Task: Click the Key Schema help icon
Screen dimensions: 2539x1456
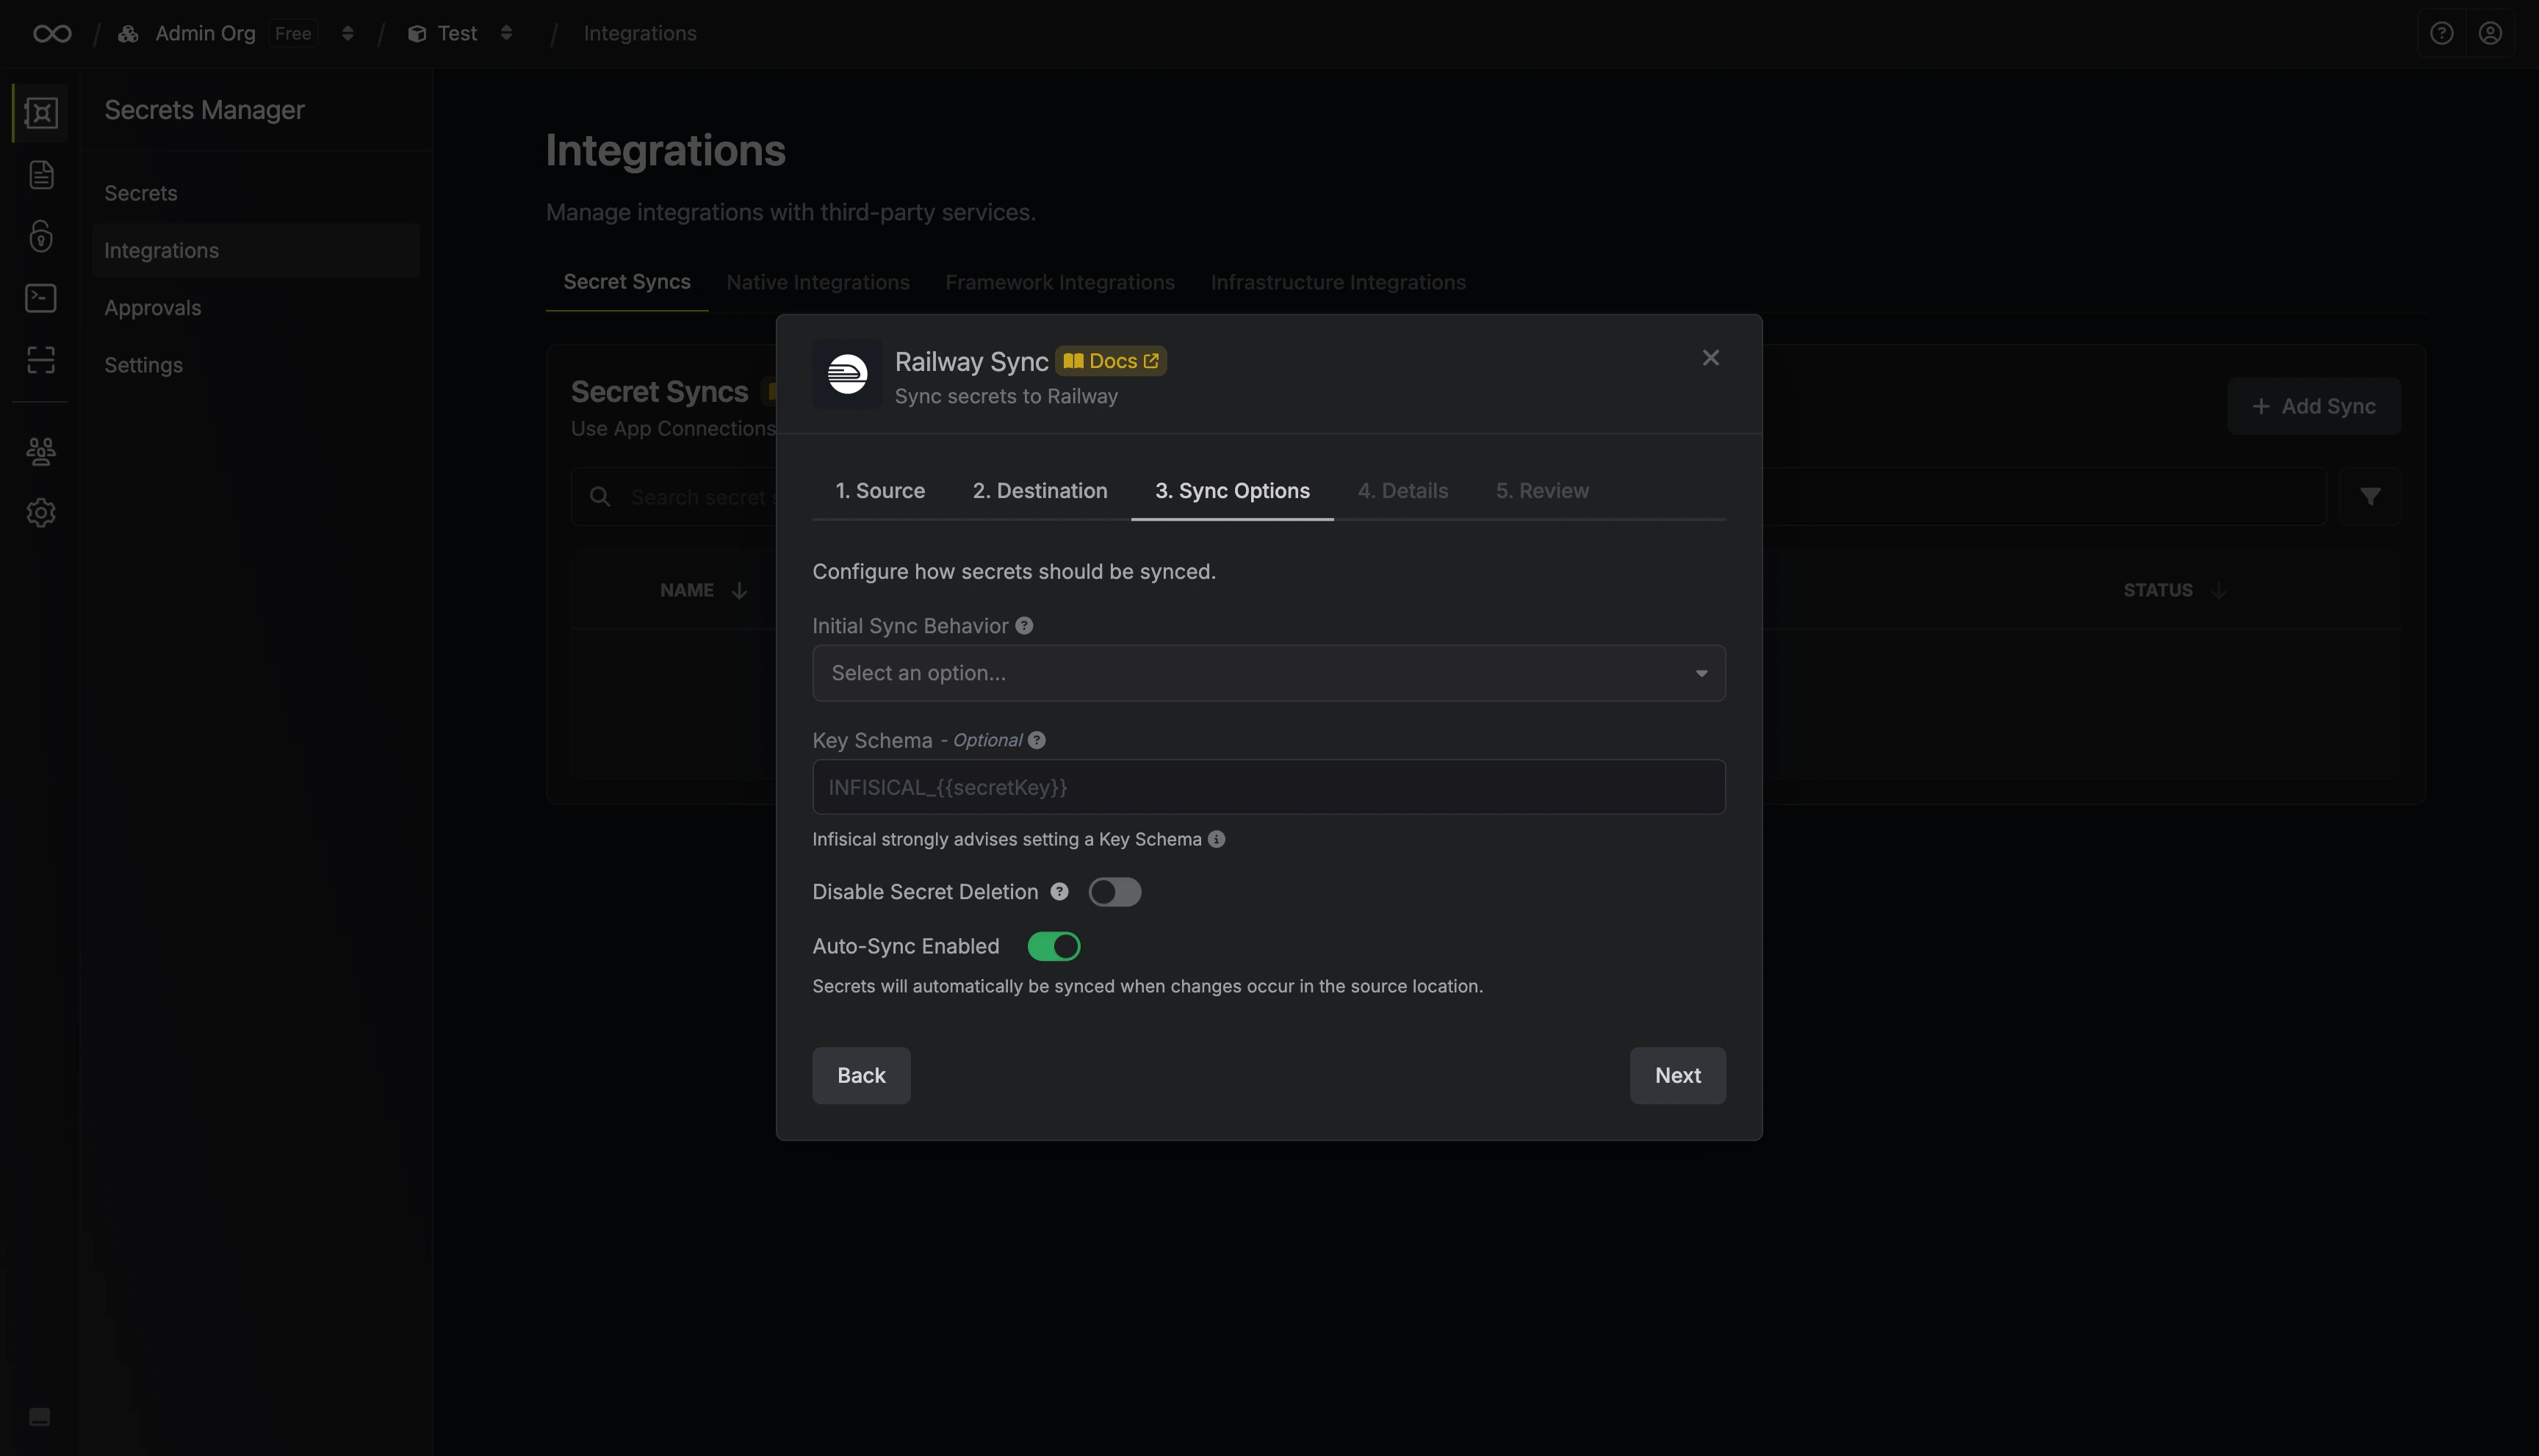Action: click(x=1037, y=741)
